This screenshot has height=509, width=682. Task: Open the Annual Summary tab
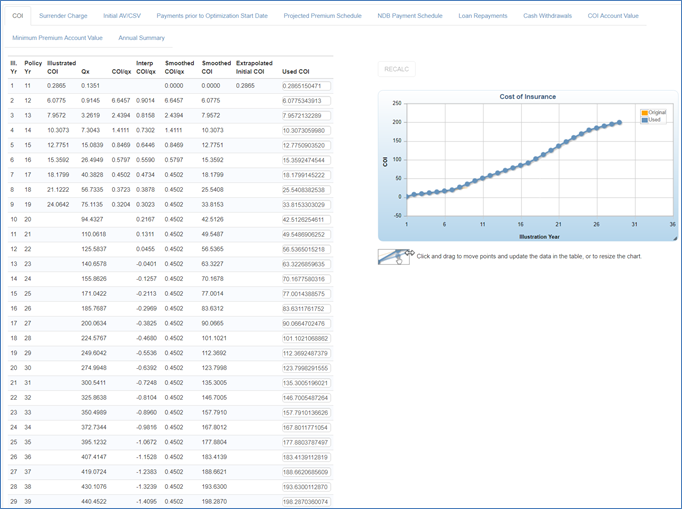[141, 38]
